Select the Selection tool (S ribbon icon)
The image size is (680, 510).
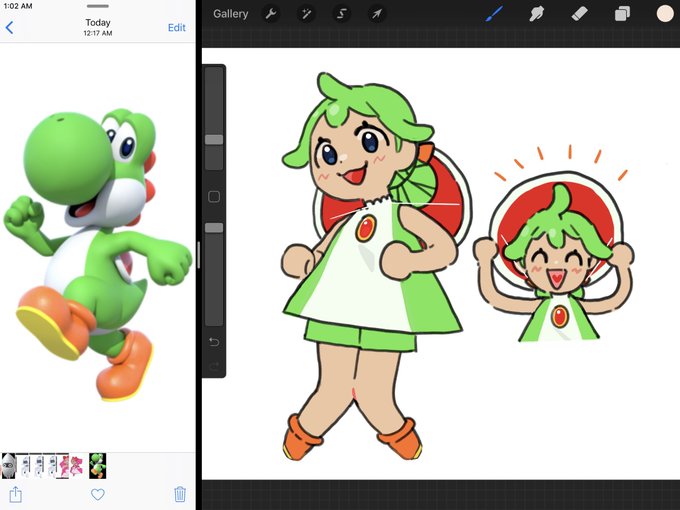tap(342, 14)
